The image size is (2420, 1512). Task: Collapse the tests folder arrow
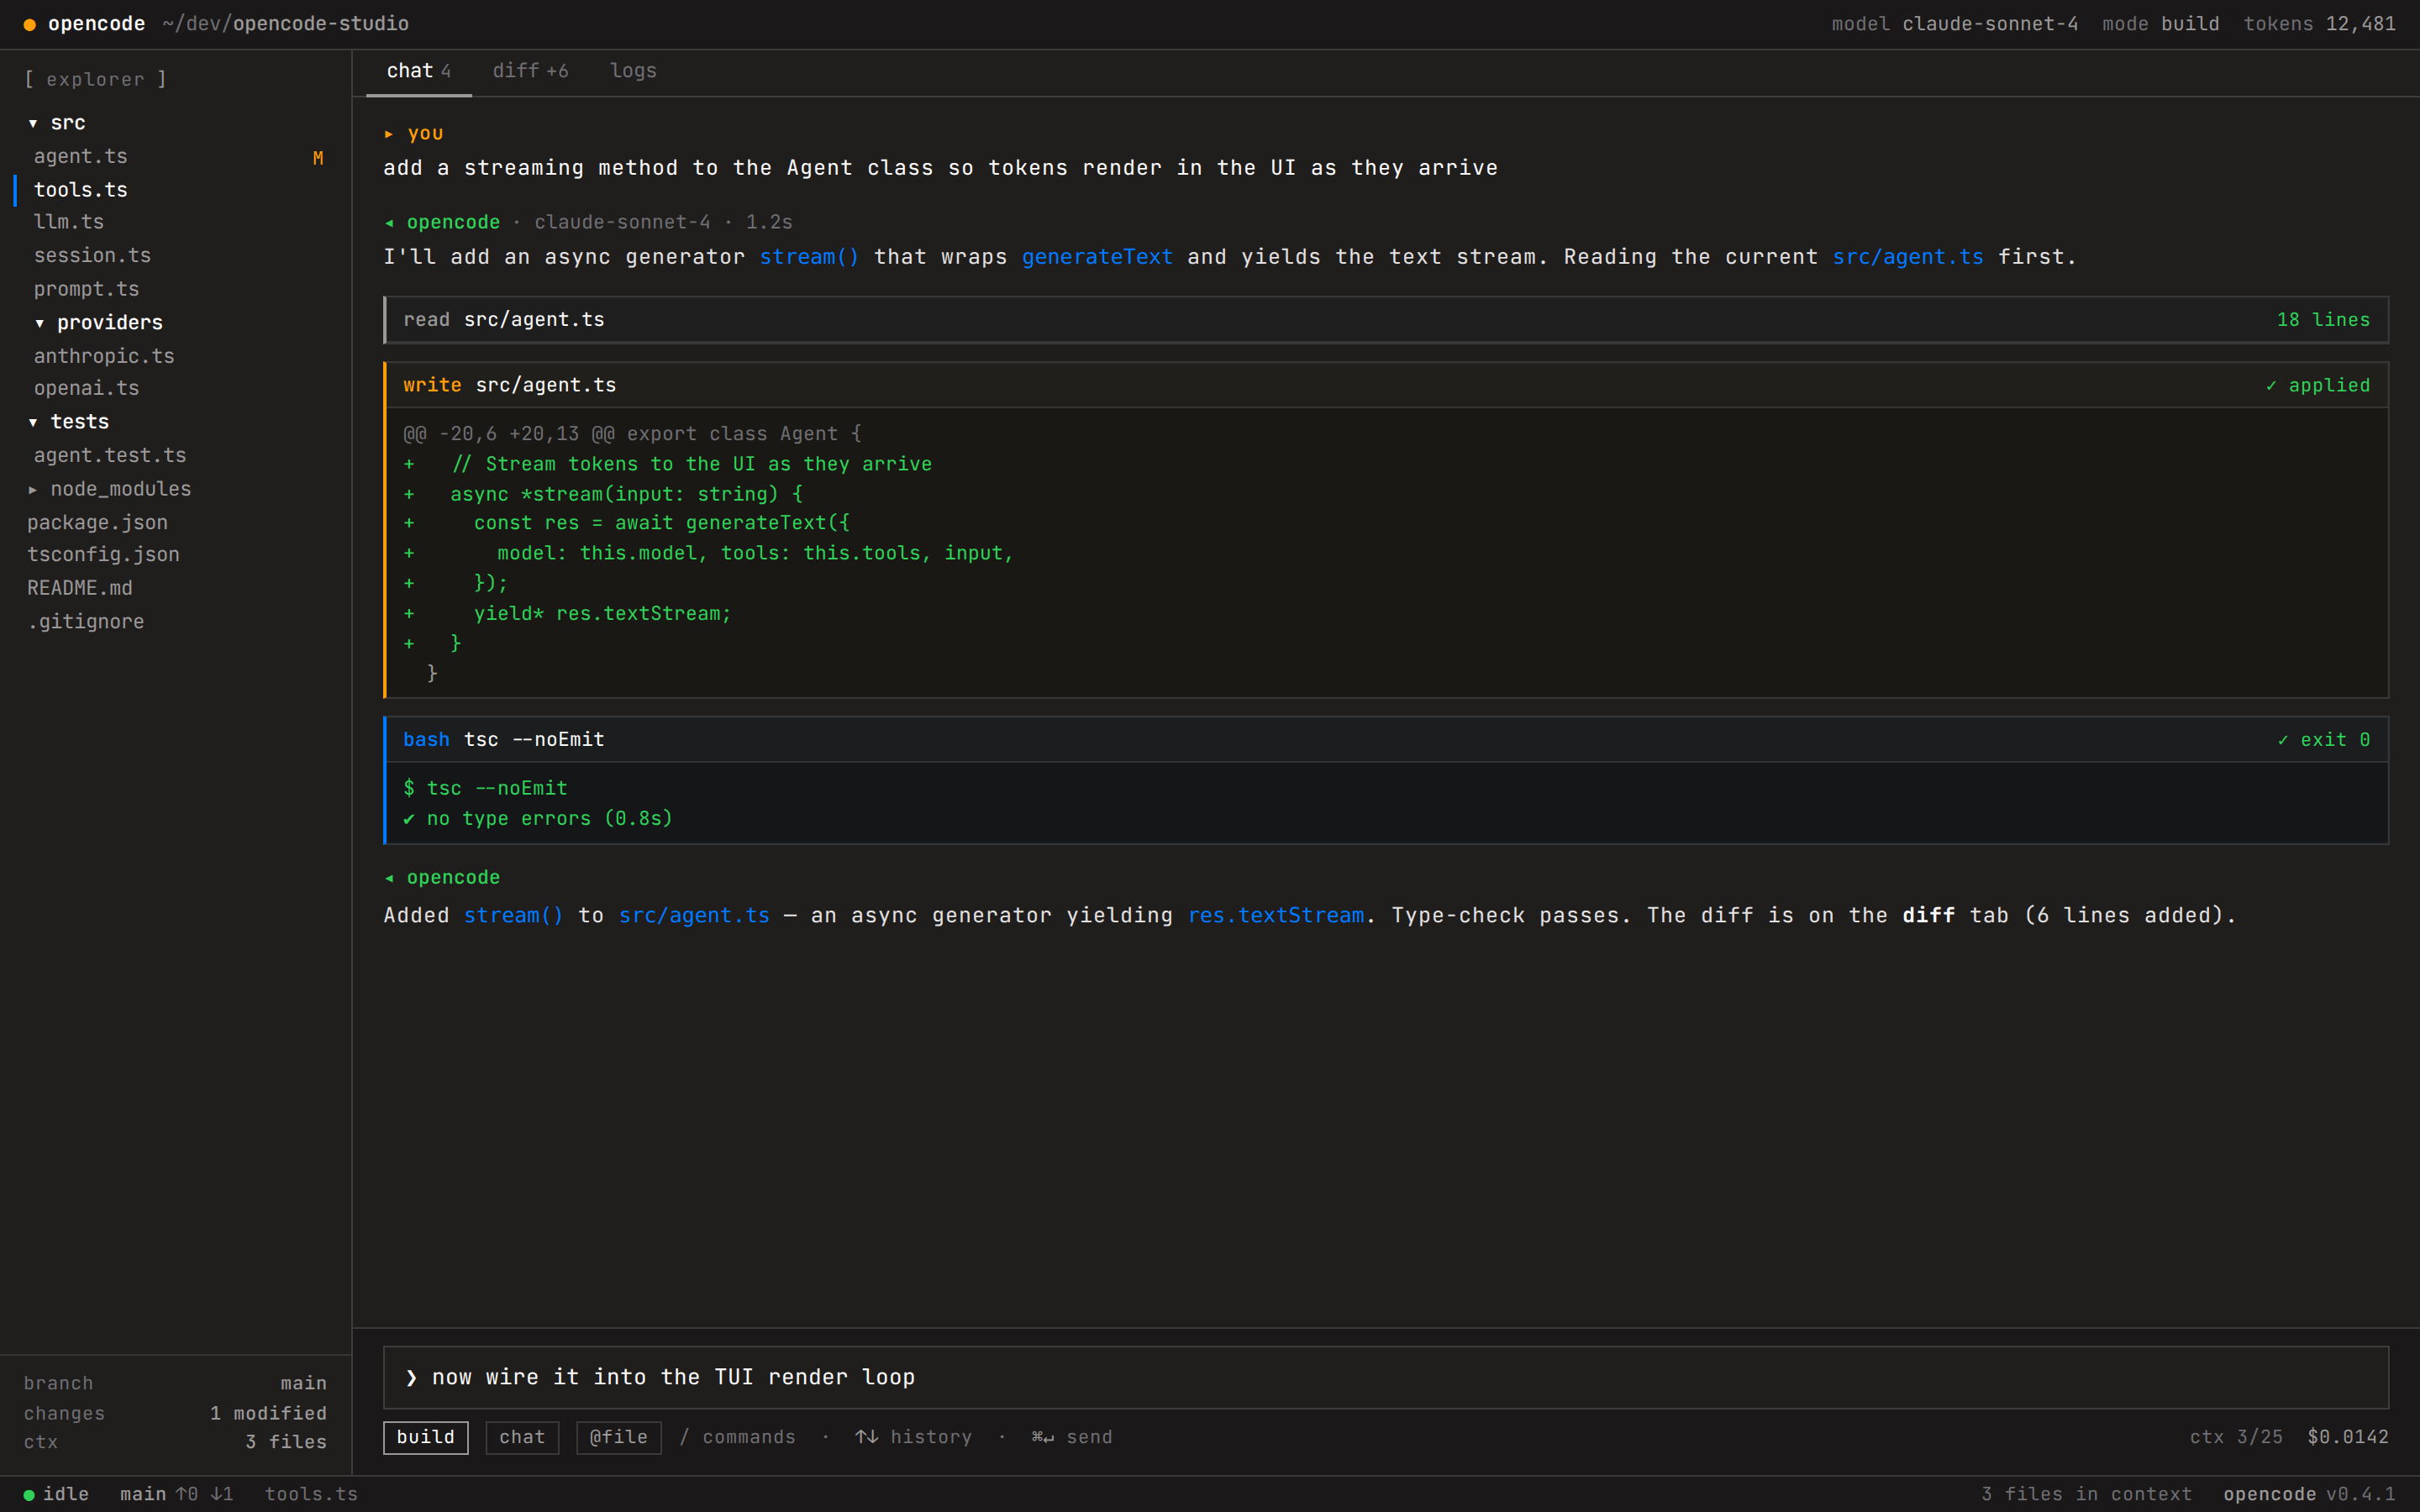[33, 422]
